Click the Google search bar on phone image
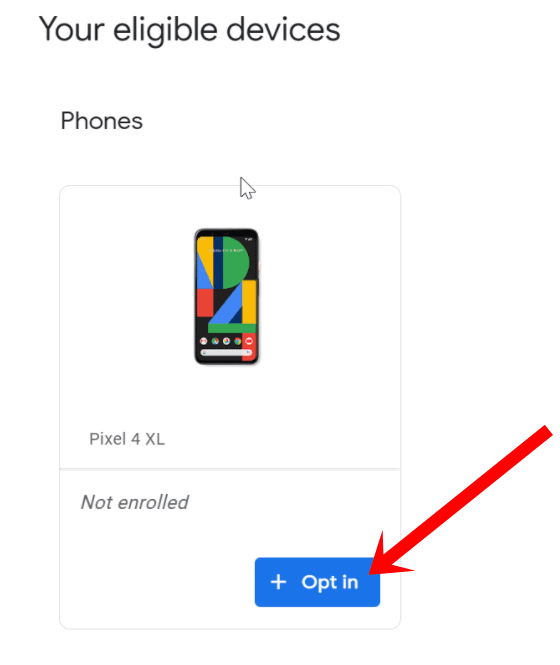 [226, 352]
